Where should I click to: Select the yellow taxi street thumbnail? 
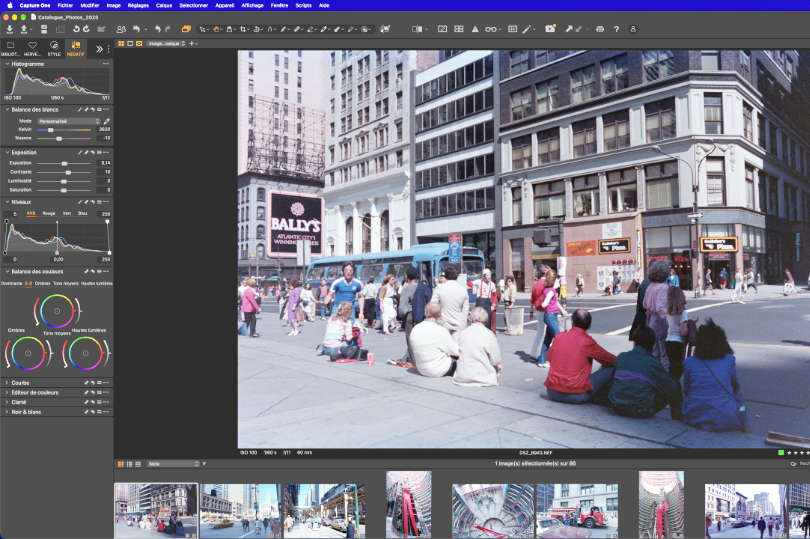[x=241, y=511]
